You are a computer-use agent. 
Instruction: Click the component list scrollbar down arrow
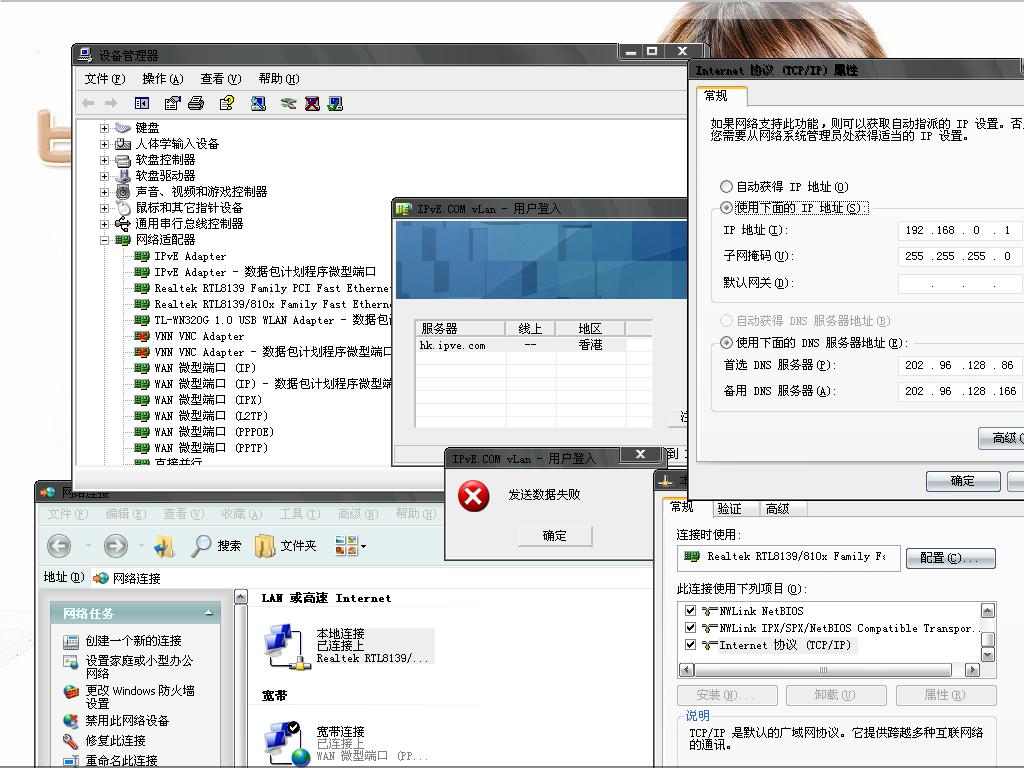point(988,655)
